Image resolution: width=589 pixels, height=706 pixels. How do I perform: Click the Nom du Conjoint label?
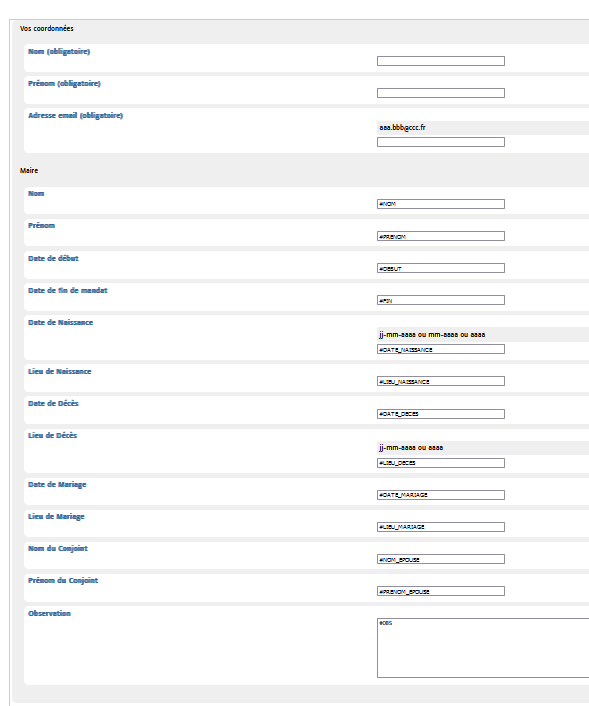58,548
